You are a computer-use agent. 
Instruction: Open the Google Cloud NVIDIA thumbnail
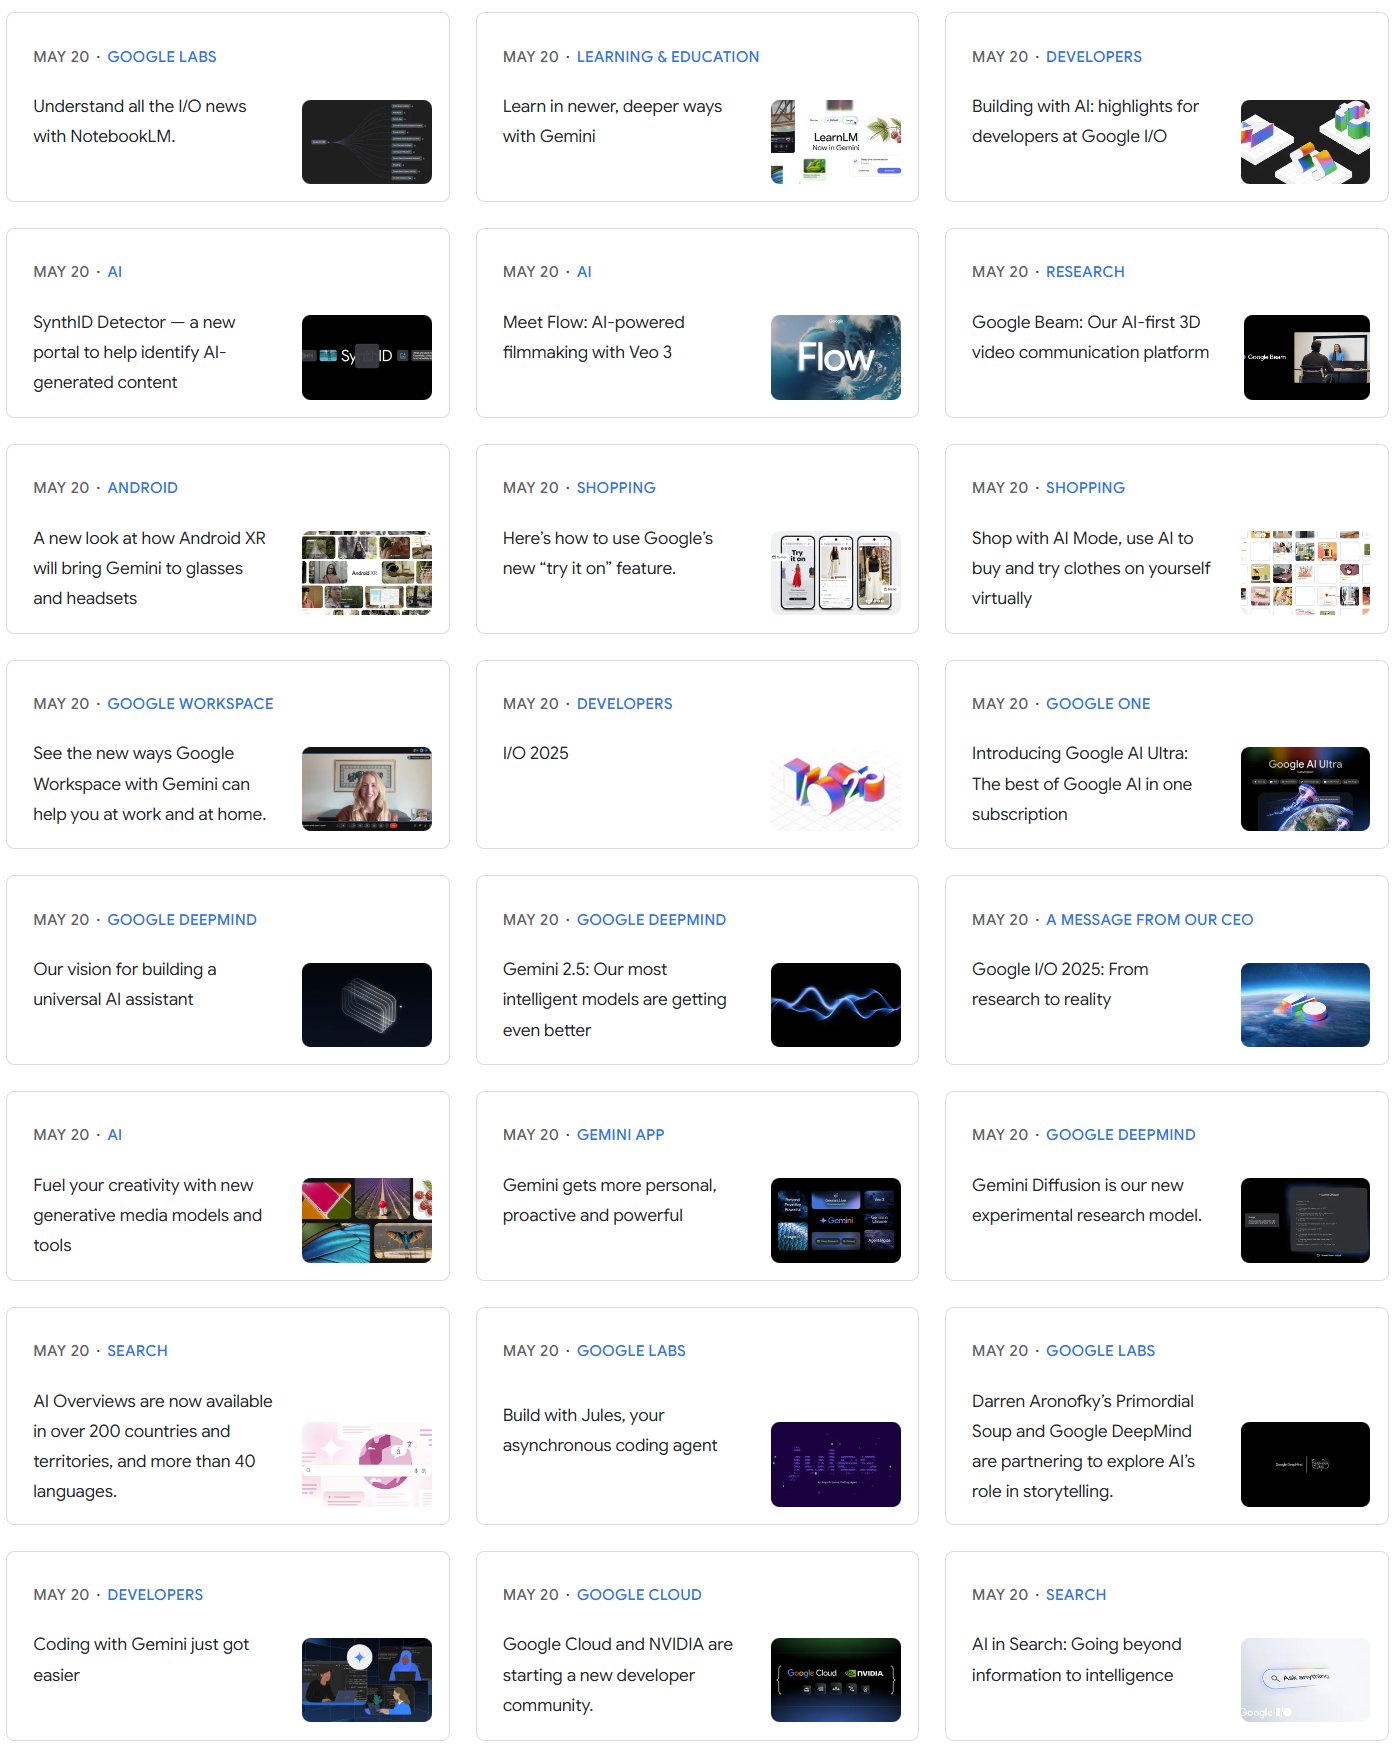[x=836, y=1680]
